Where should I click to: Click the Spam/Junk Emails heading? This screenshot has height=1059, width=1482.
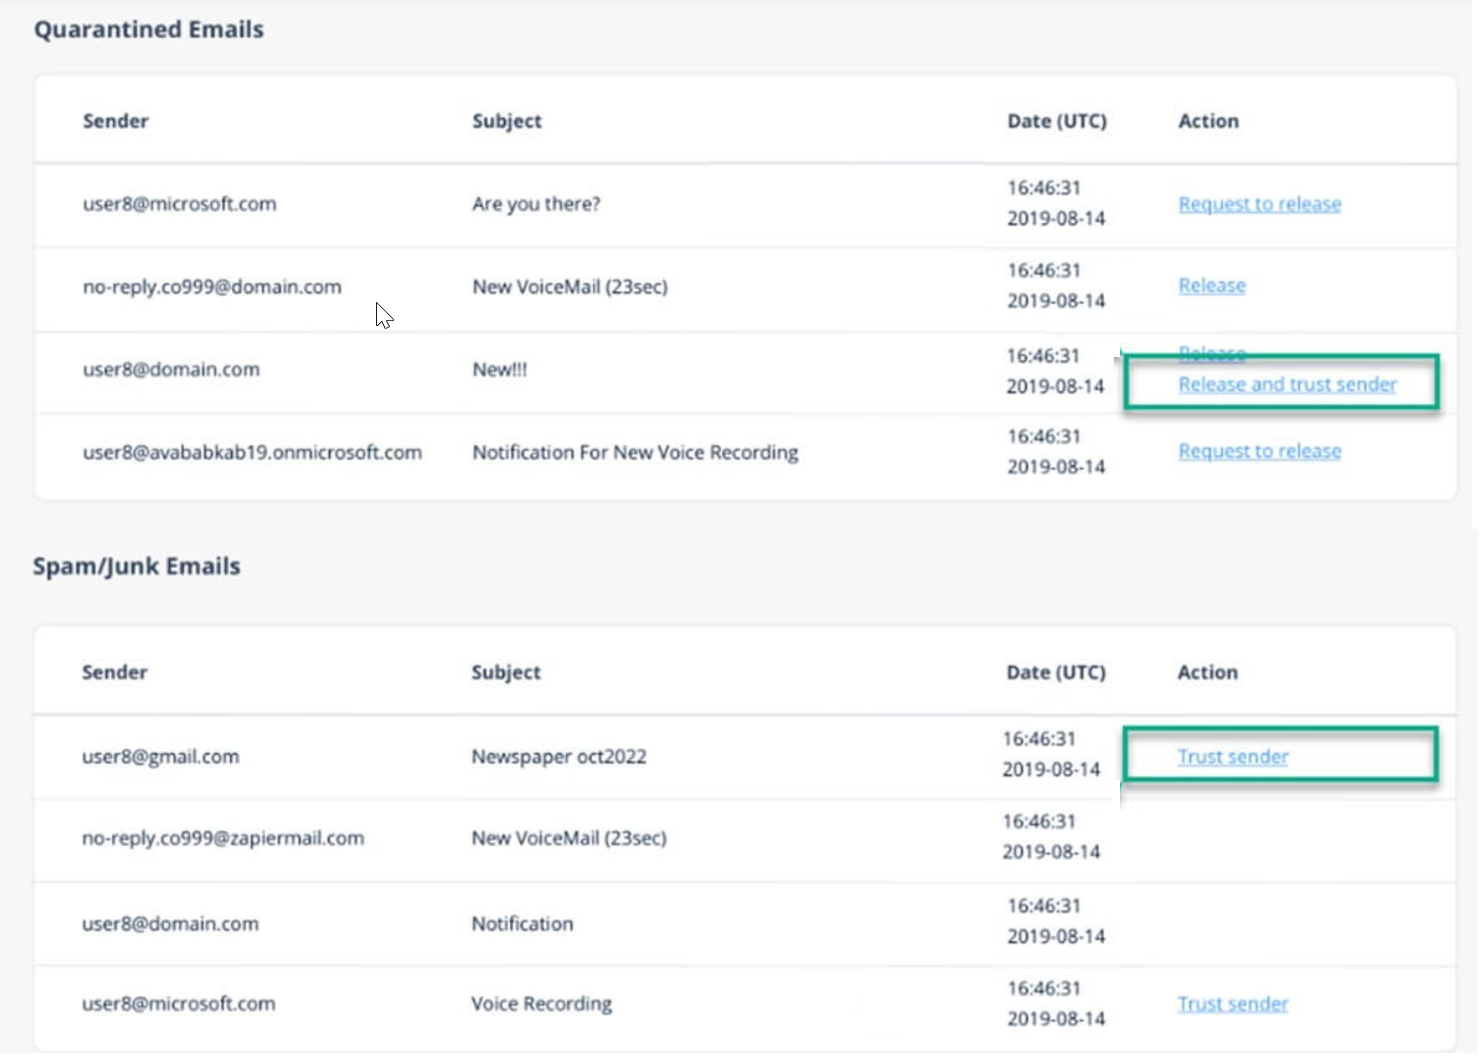[x=137, y=567]
